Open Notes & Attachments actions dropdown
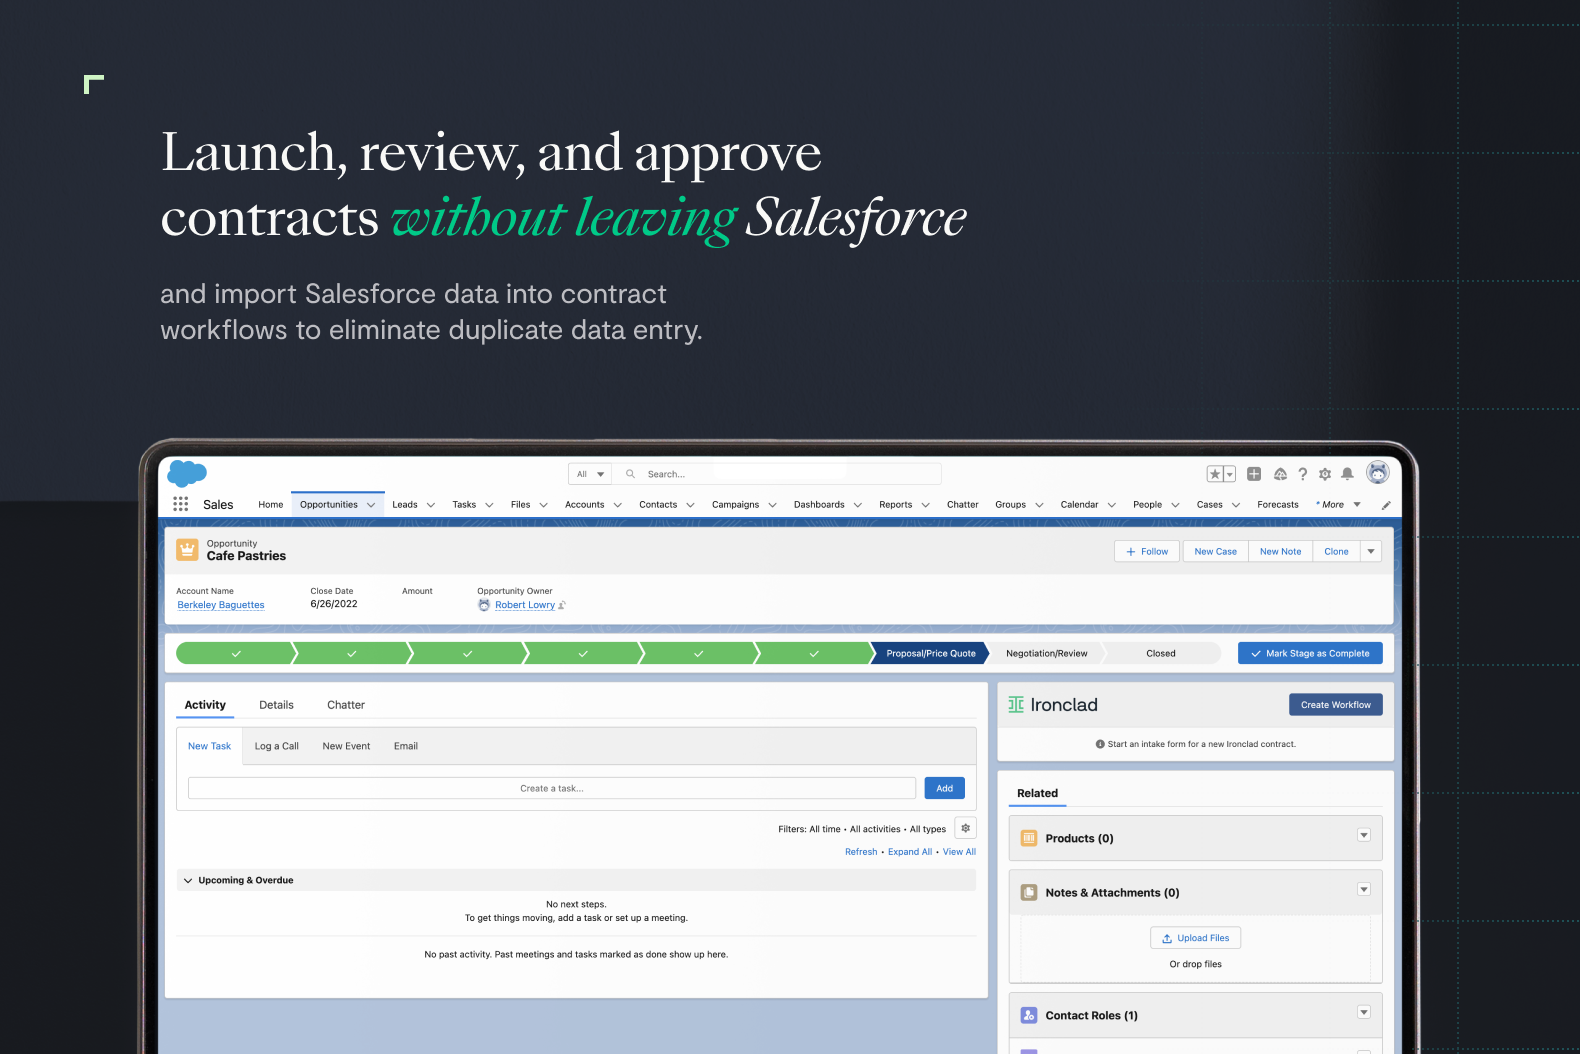Image resolution: width=1580 pixels, height=1054 pixels. (x=1364, y=889)
